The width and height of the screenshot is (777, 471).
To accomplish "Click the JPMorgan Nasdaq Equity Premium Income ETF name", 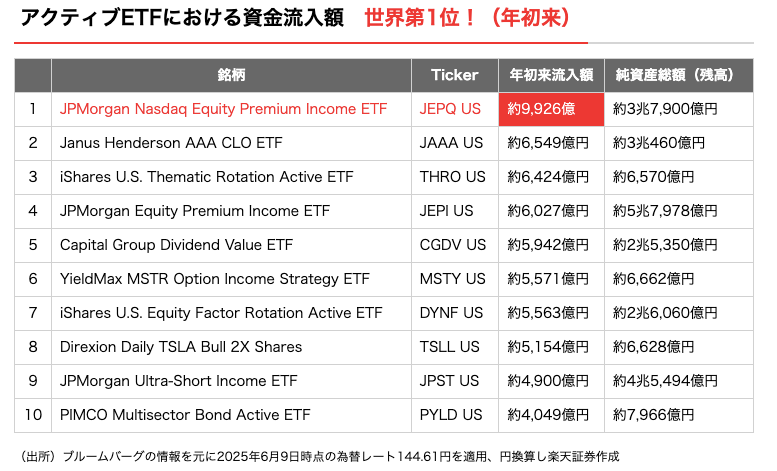I will tap(223, 109).
